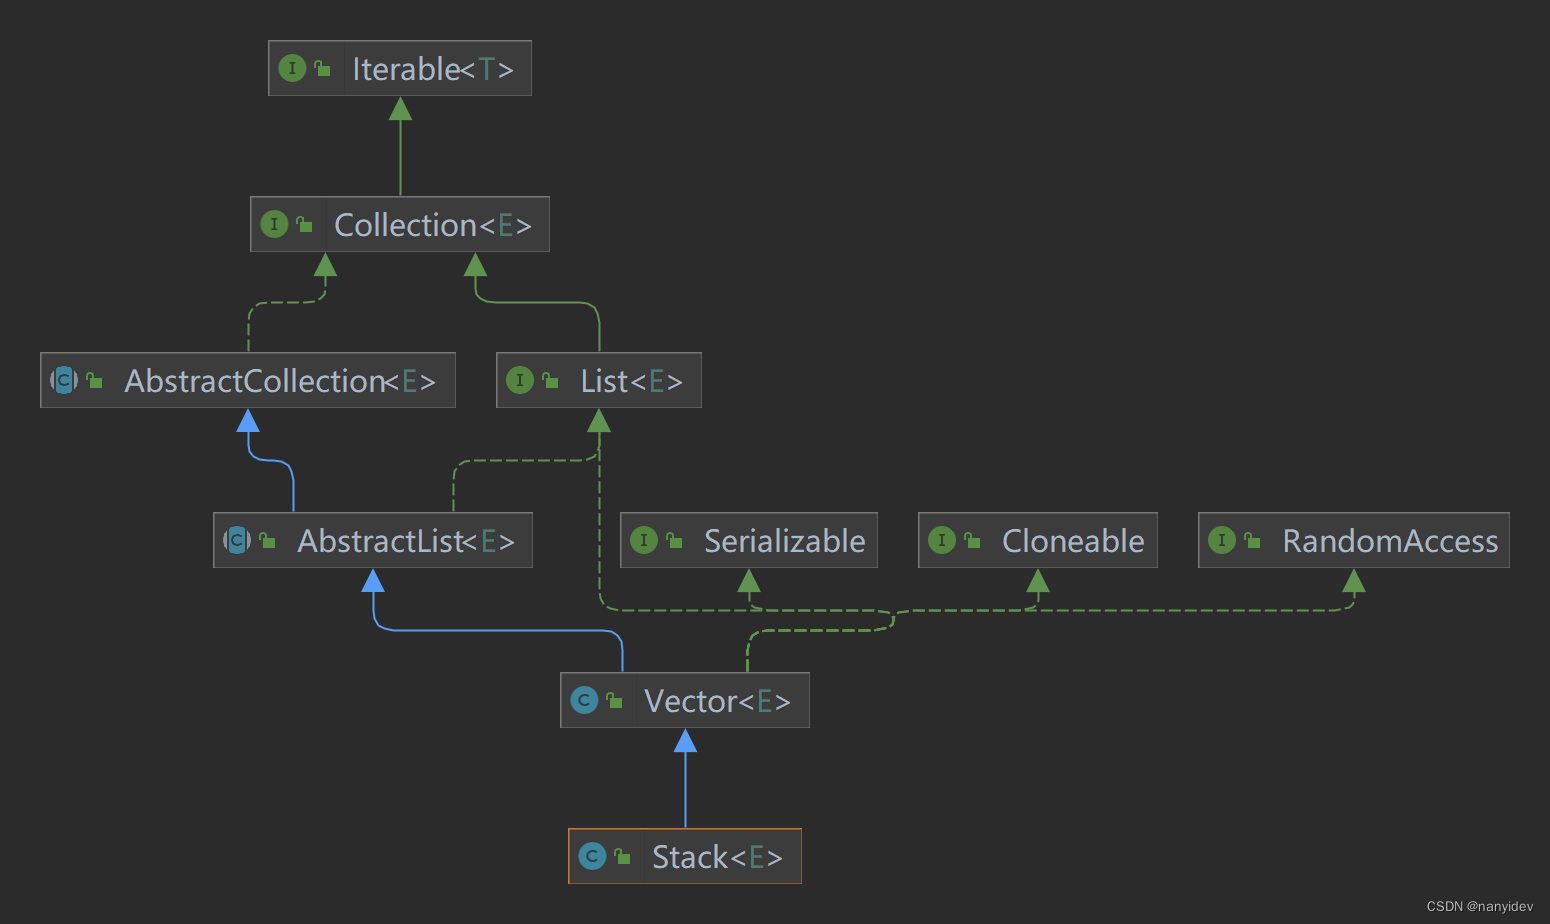Click the class icon on Stack<E> node
The height and width of the screenshot is (924, 1550).
592,856
